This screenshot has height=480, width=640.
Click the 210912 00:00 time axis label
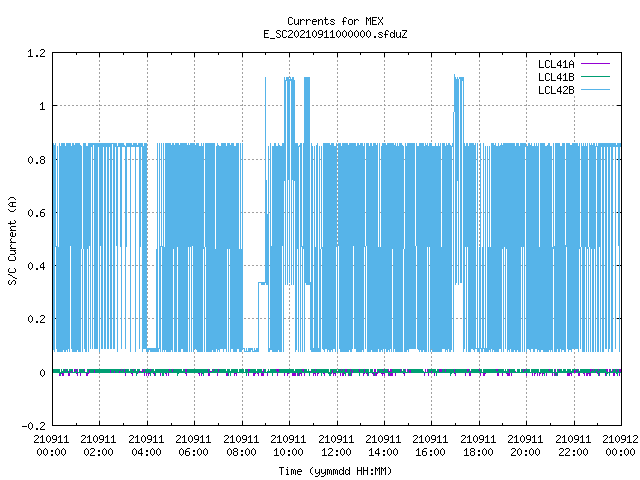tap(620, 445)
